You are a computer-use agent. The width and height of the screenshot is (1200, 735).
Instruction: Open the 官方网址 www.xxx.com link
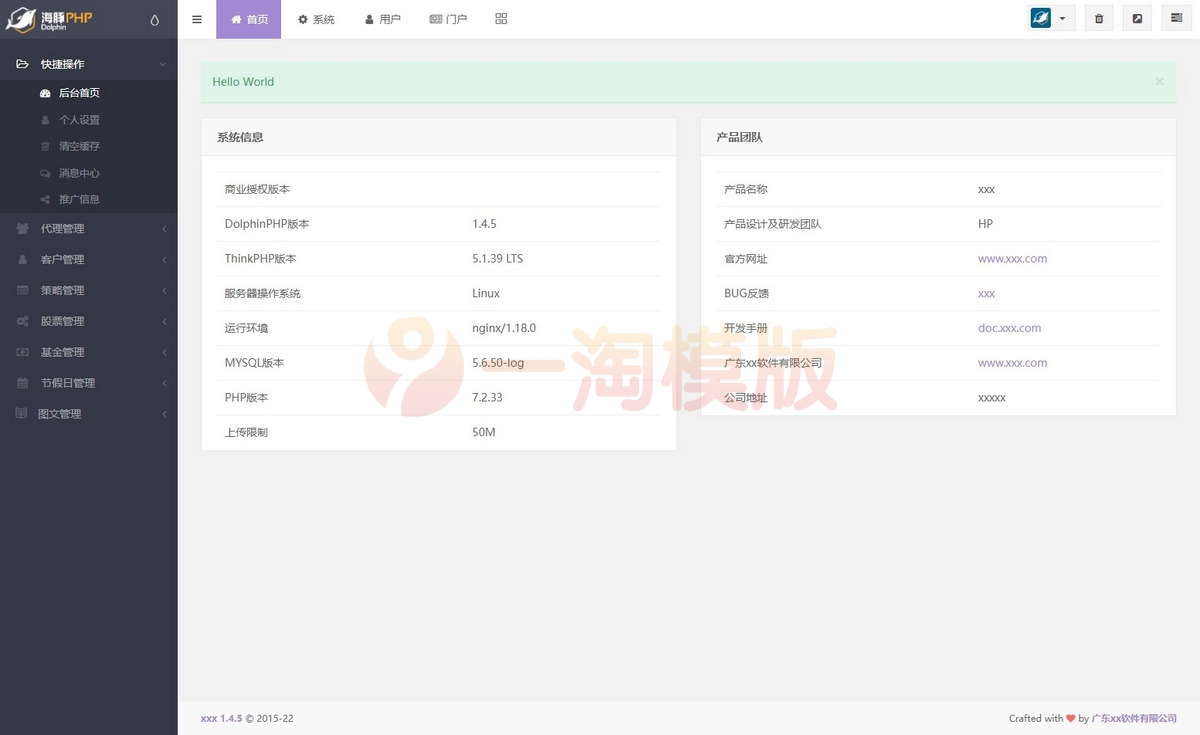click(1013, 258)
